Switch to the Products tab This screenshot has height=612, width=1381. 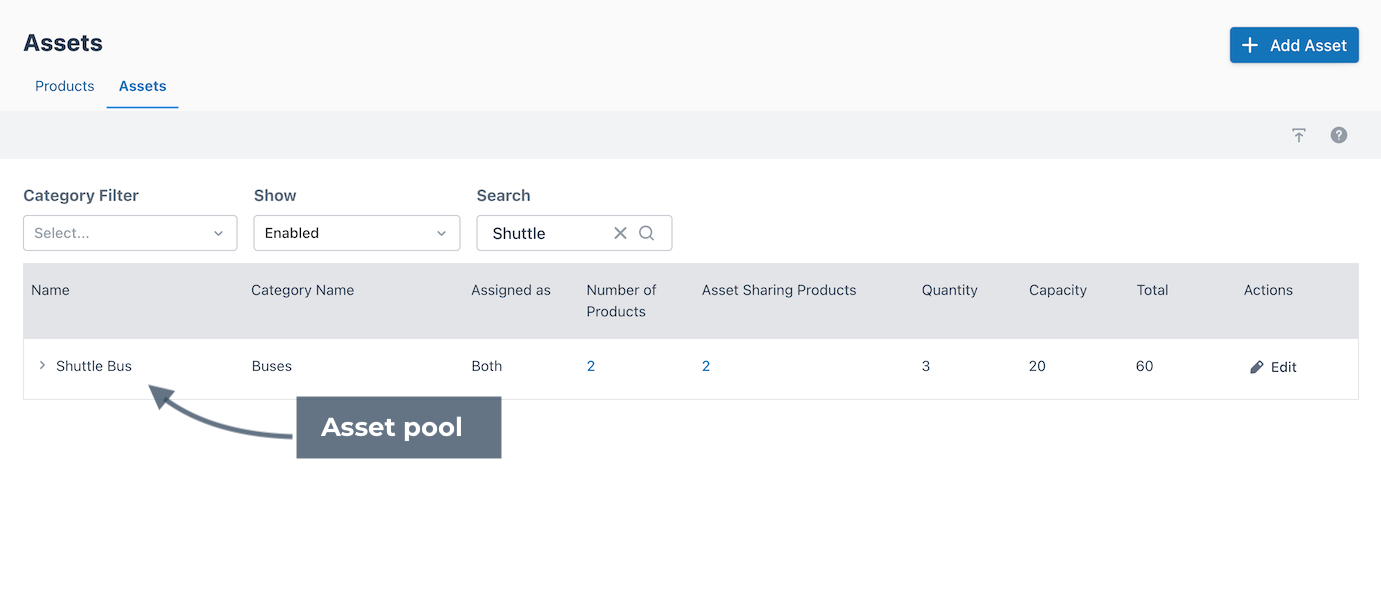[65, 86]
